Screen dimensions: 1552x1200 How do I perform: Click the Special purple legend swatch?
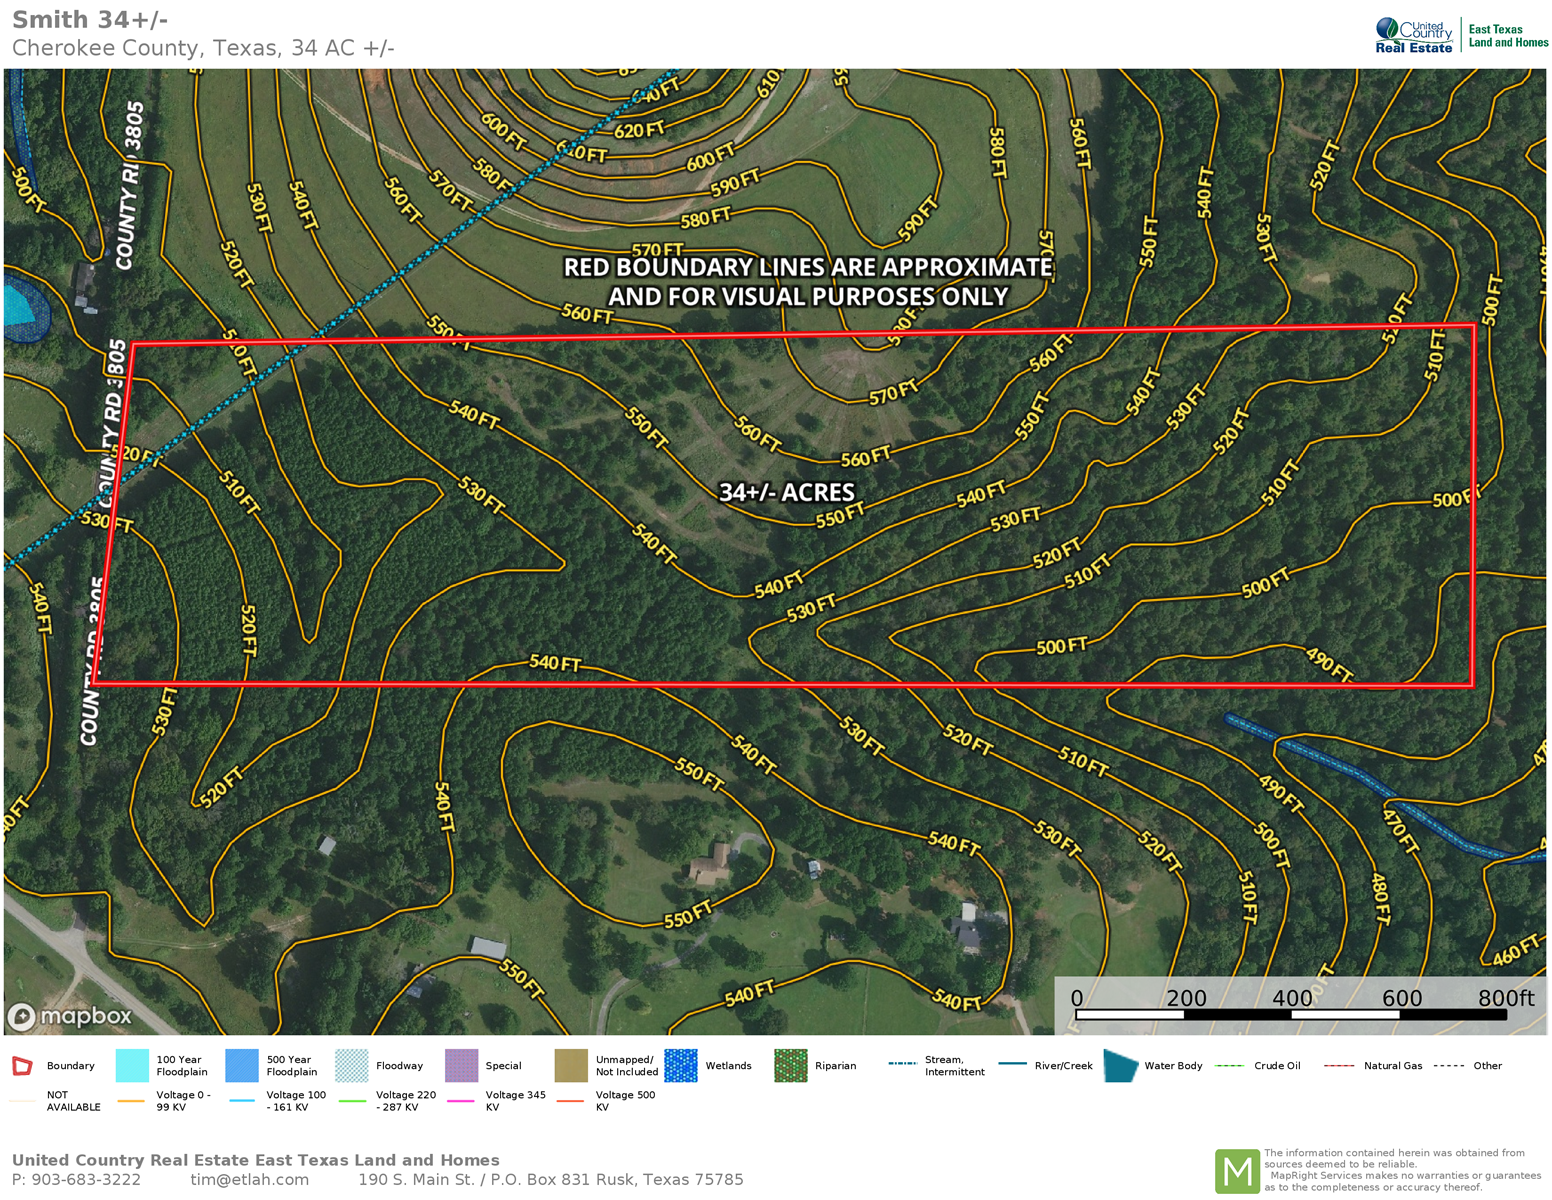[x=461, y=1066]
